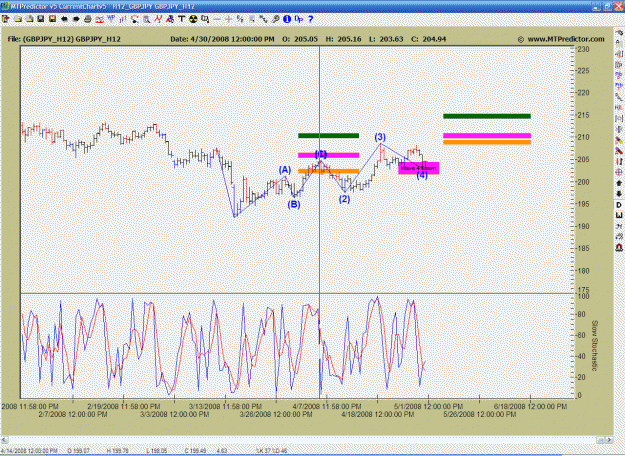Click the 'O: 205.05' open value
The image size is (625, 456).
300,39
